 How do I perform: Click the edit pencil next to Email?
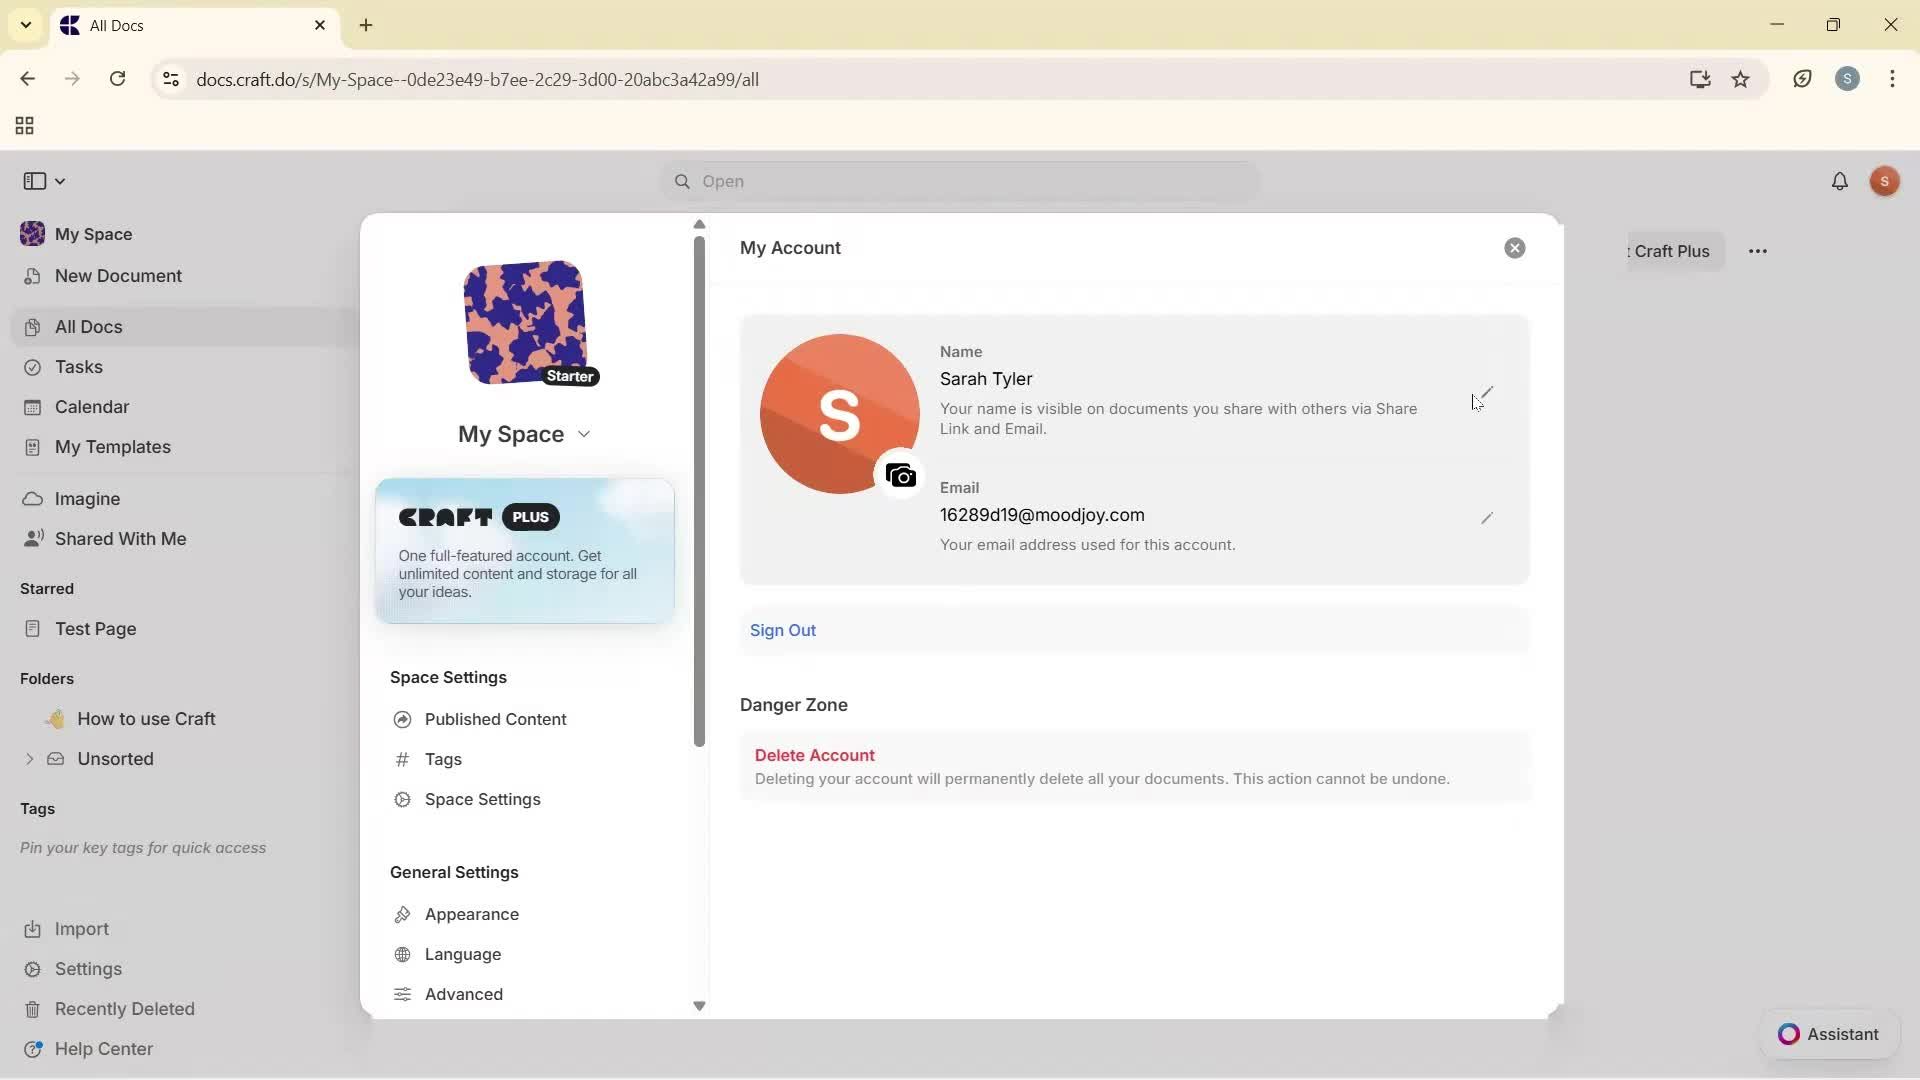pos(1486,518)
